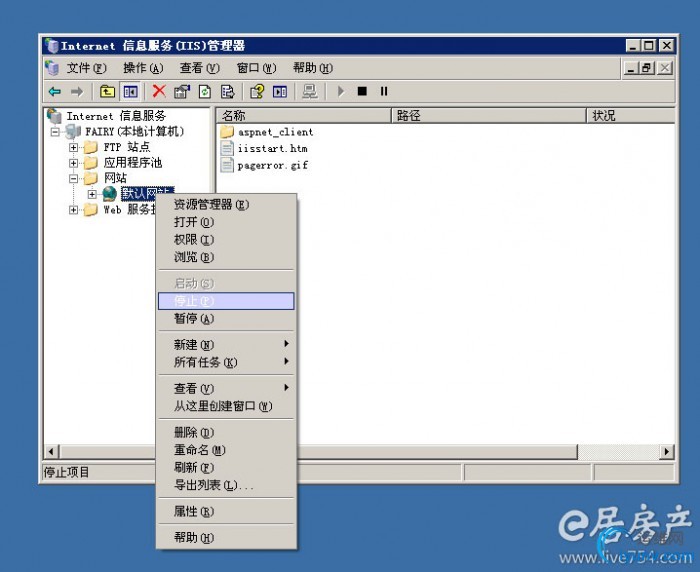
Task: Expand the Web 服务扩展 node
Action: coord(74,210)
